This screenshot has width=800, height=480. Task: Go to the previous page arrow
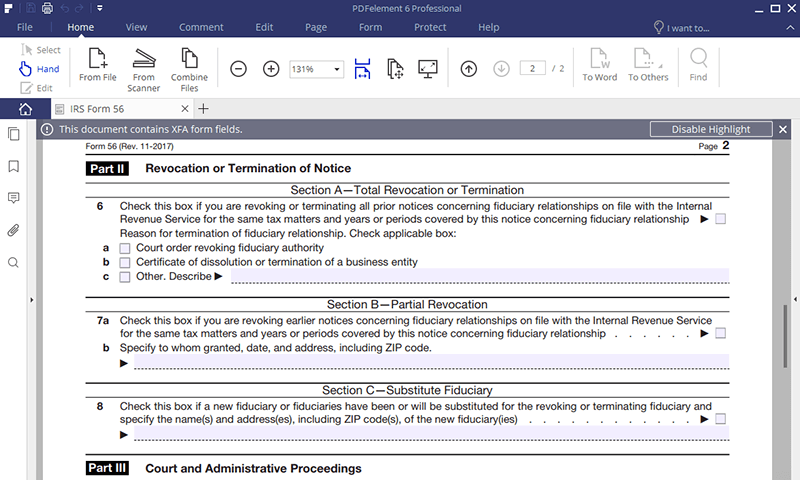pyautogui.click(x=468, y=68)
